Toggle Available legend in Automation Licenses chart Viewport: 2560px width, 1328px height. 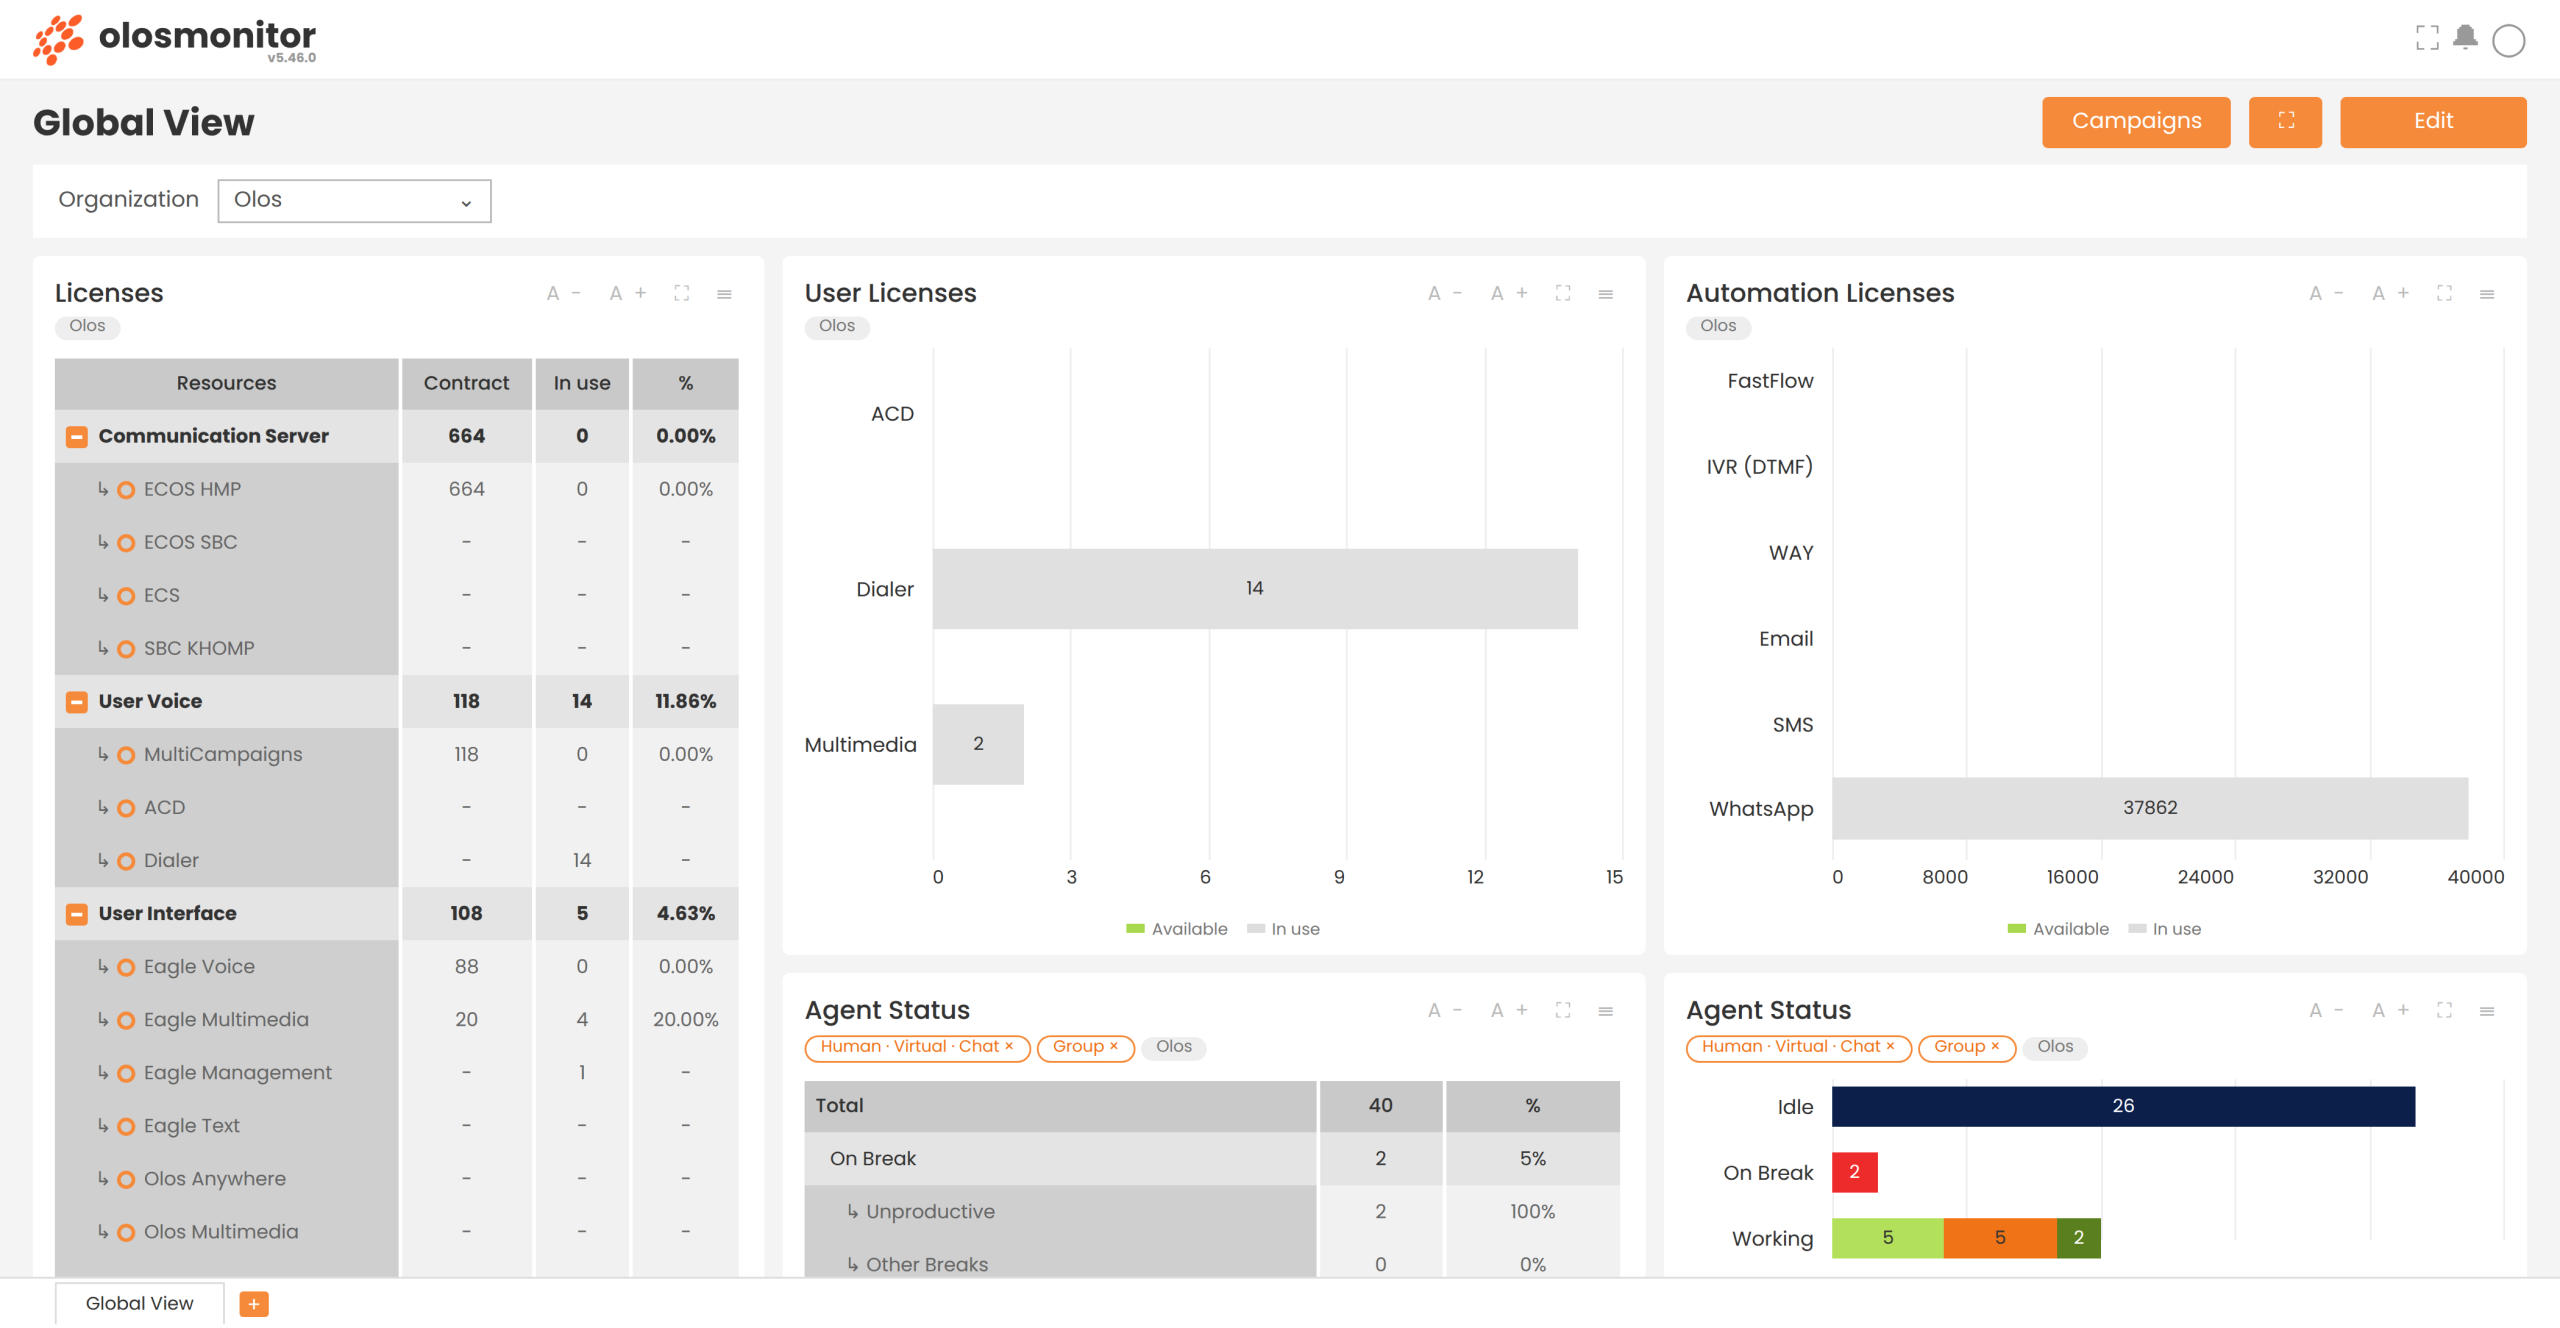click(2058, 929)
